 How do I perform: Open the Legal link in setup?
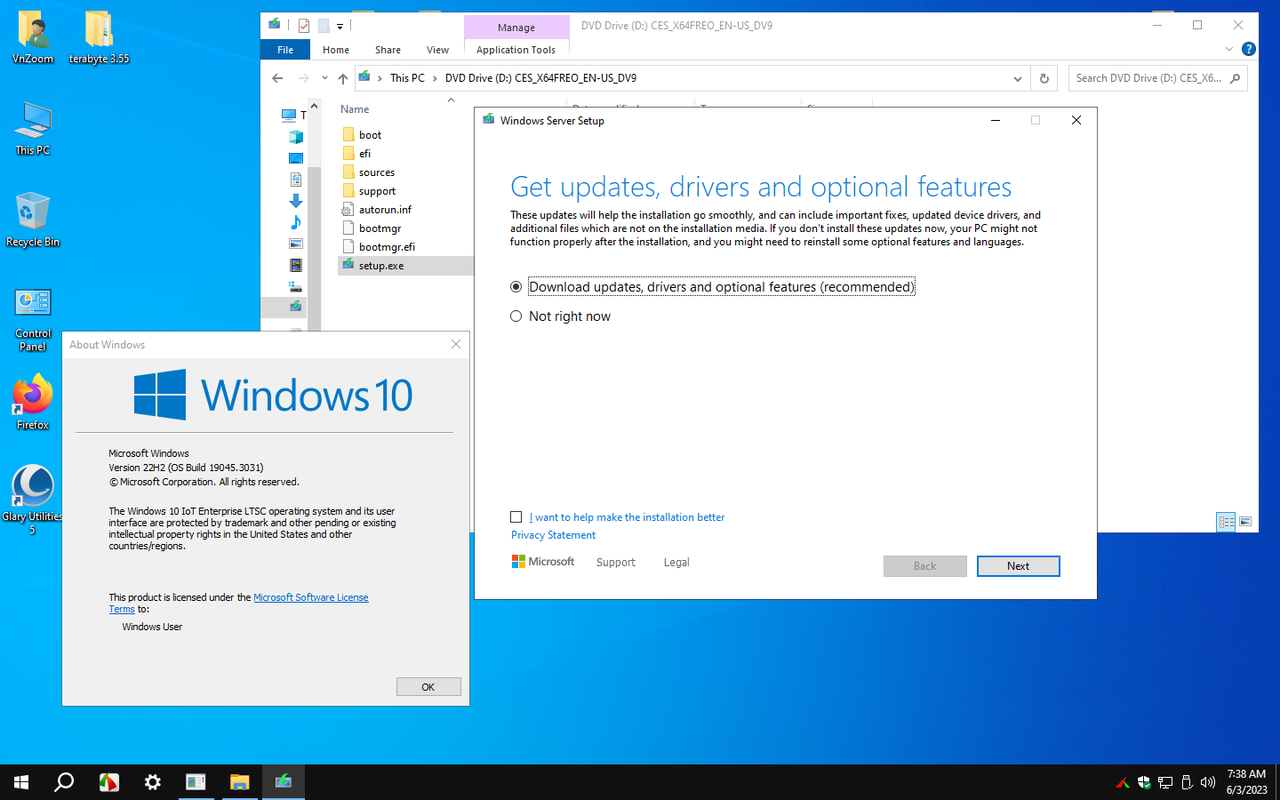(x=677, y=562)
